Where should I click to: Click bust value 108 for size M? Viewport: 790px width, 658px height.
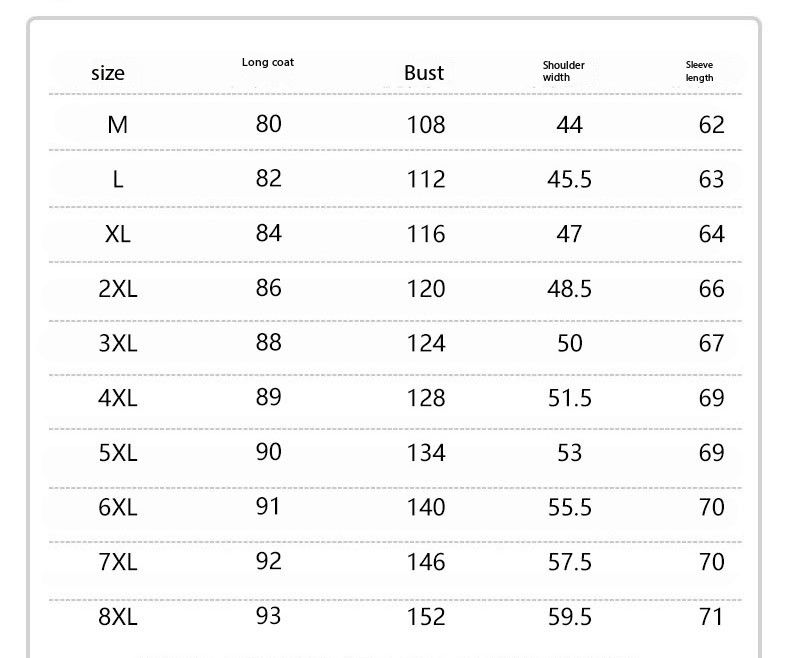click(426, 125)
